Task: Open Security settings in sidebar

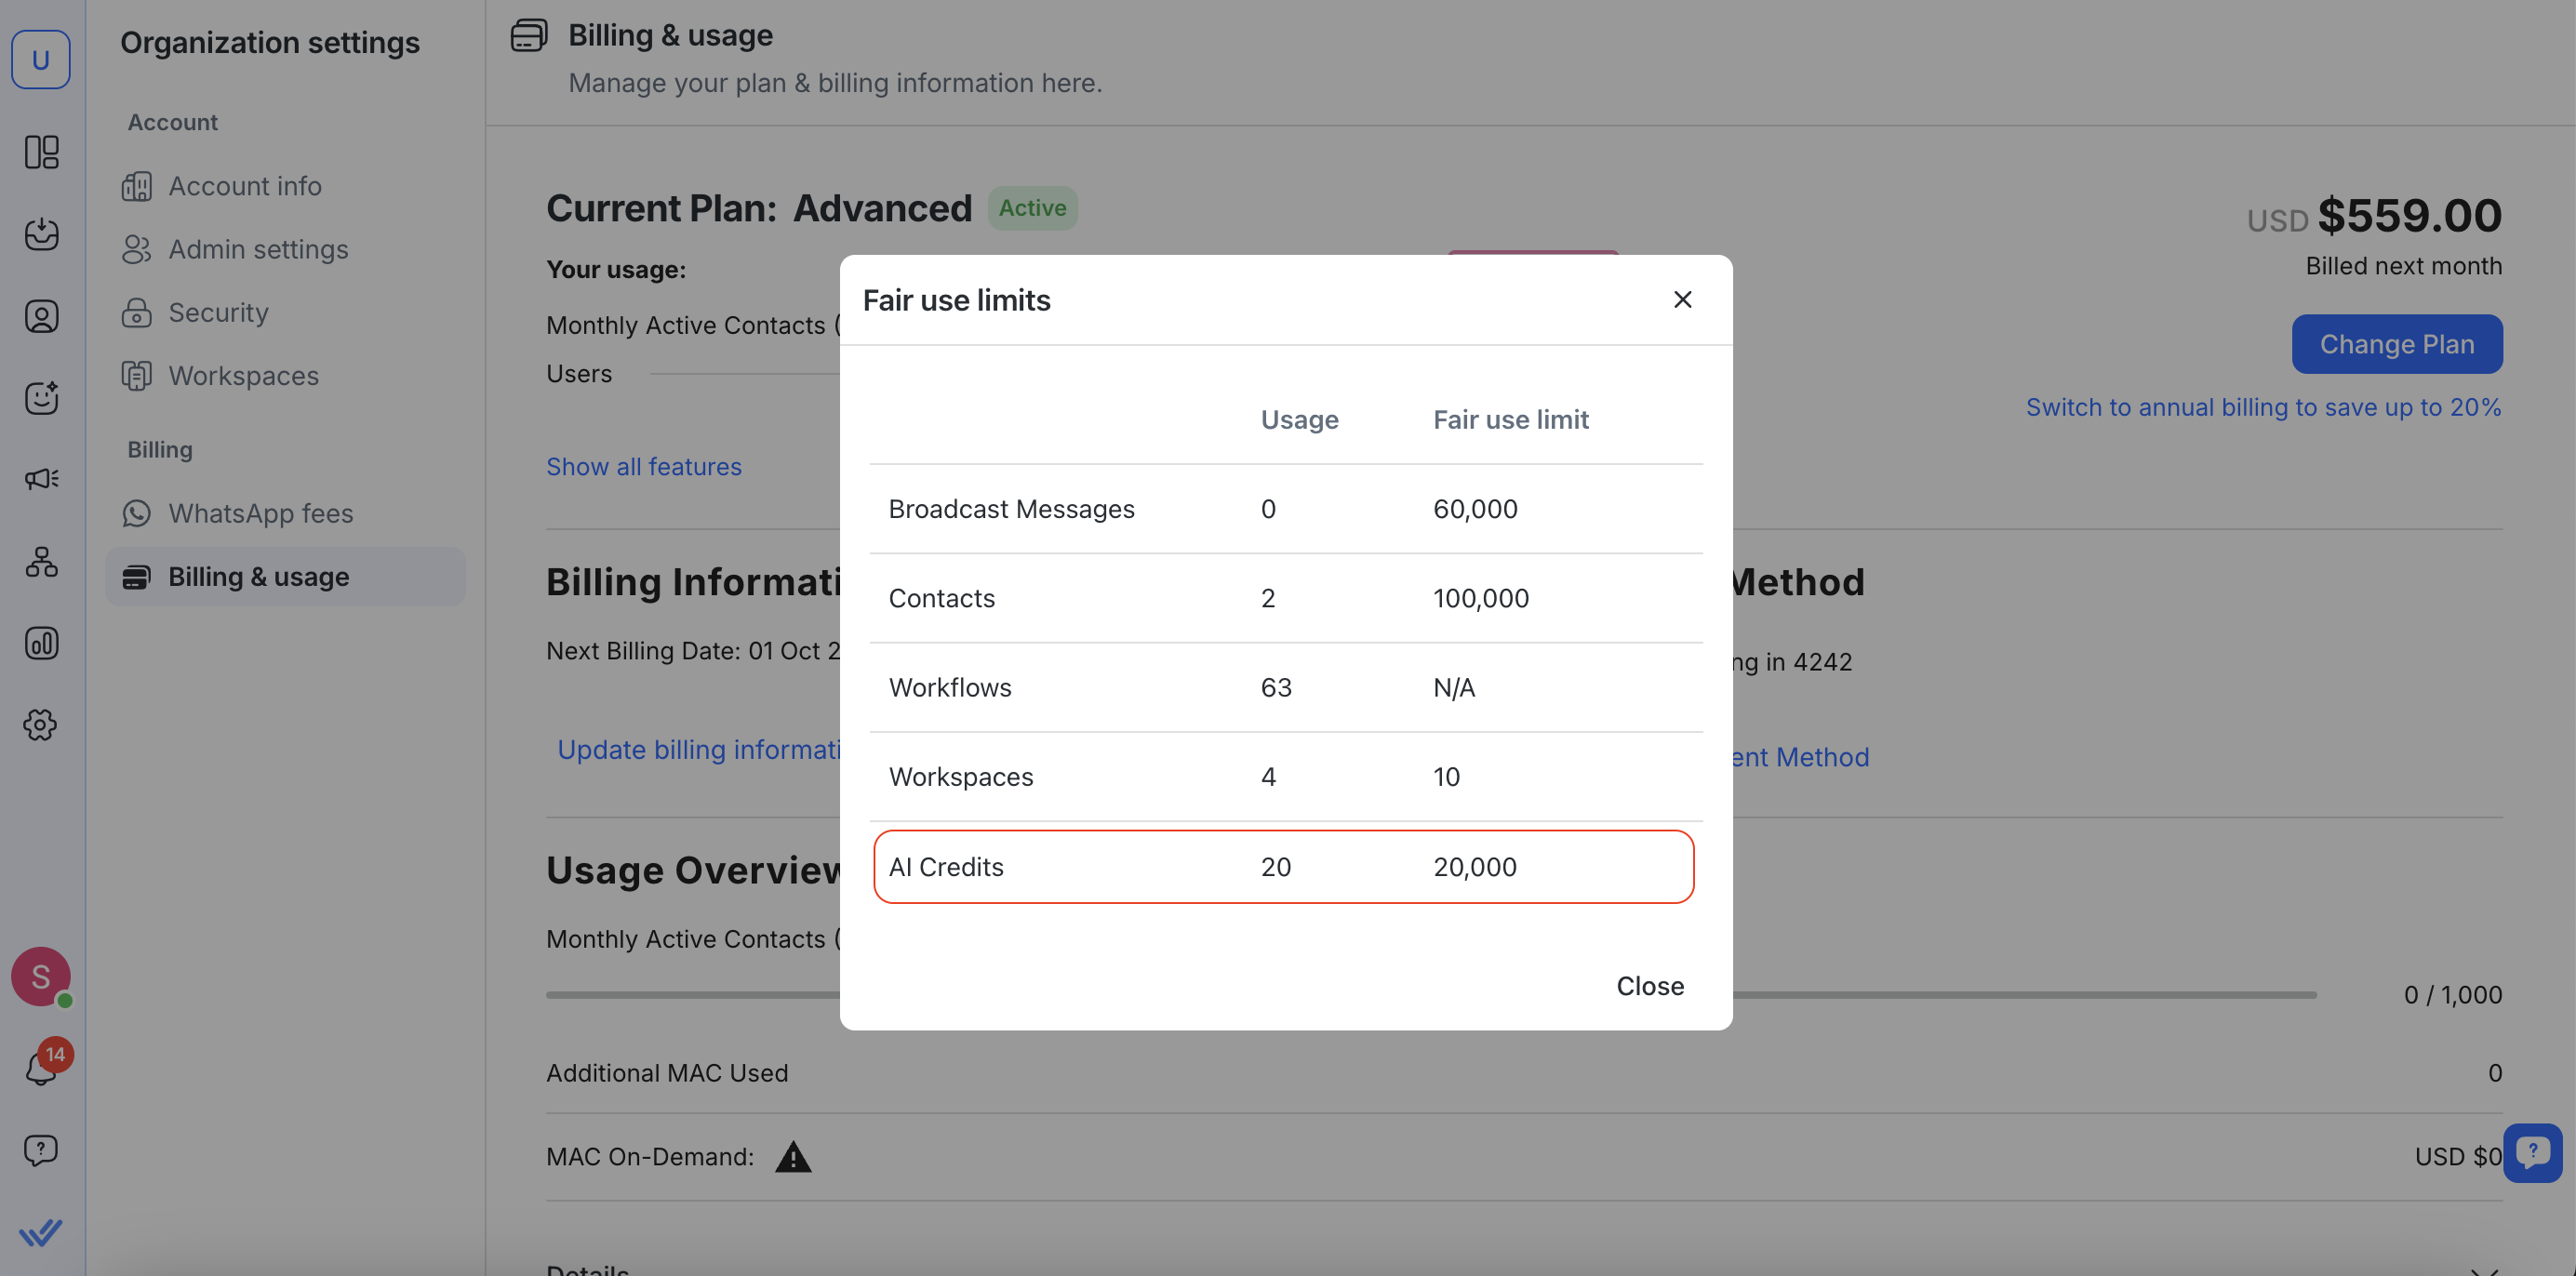Action: click(x=218, y=313)
